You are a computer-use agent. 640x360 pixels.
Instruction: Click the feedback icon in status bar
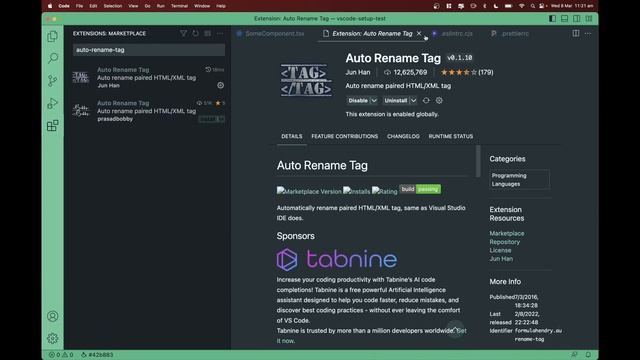[x=574, y=355]
